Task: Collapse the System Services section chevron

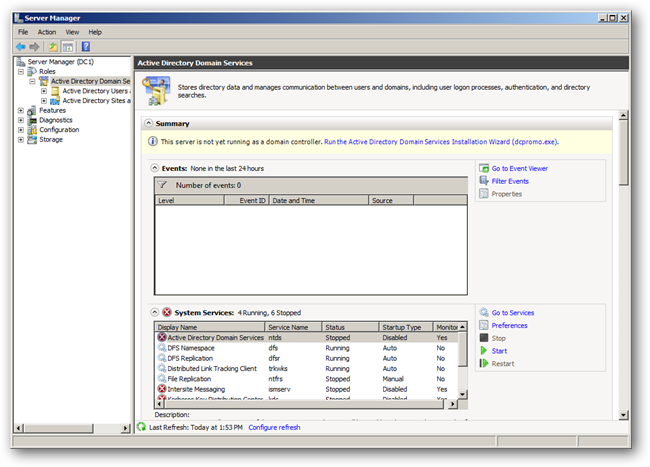Action: (x=154, y=312)
